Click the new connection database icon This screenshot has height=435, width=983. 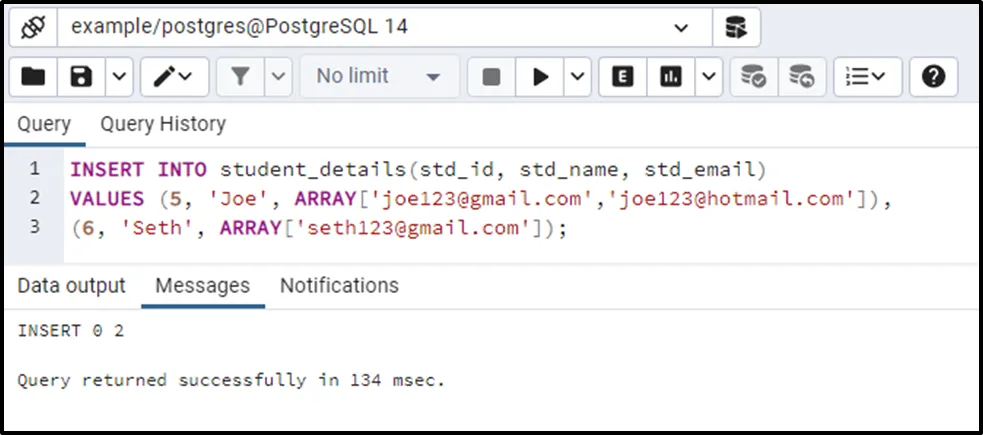coord(736,28)
